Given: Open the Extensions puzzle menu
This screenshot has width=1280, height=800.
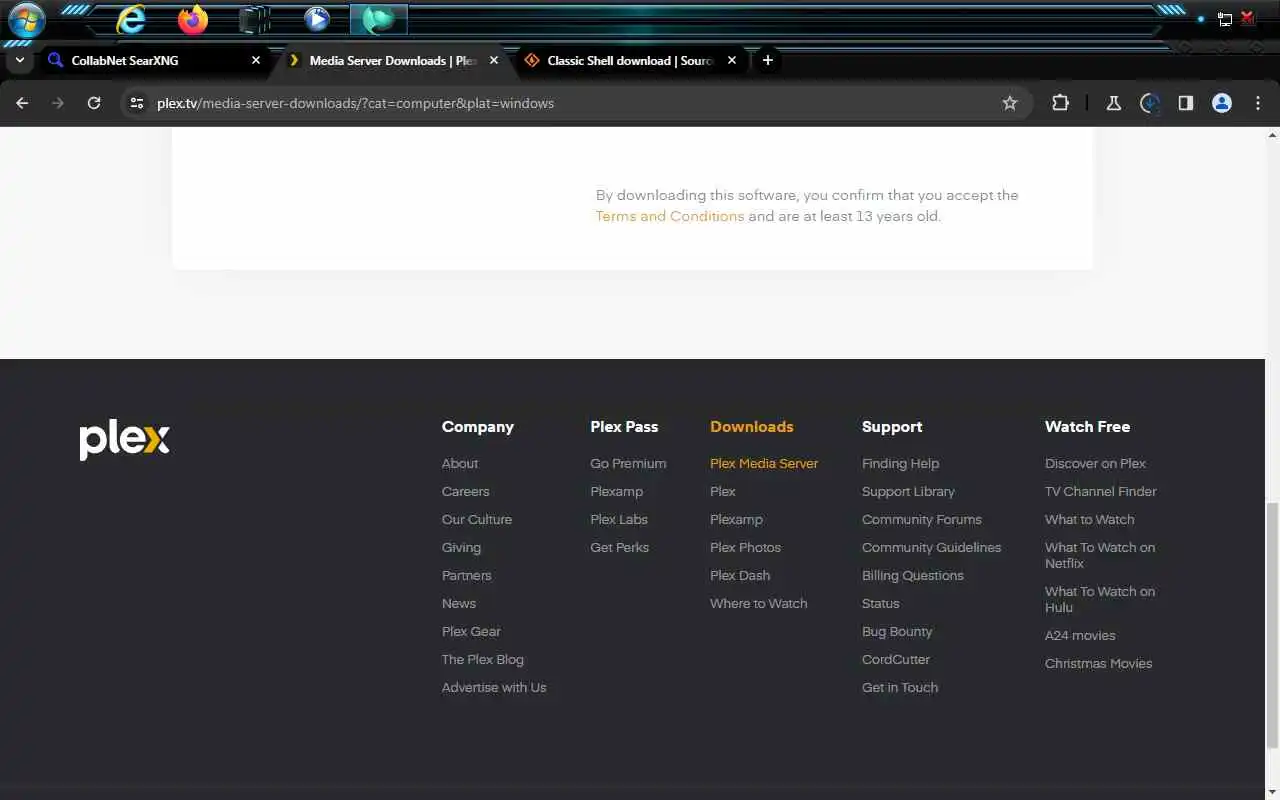Looking at the screenshot, I should (1060, 103).
